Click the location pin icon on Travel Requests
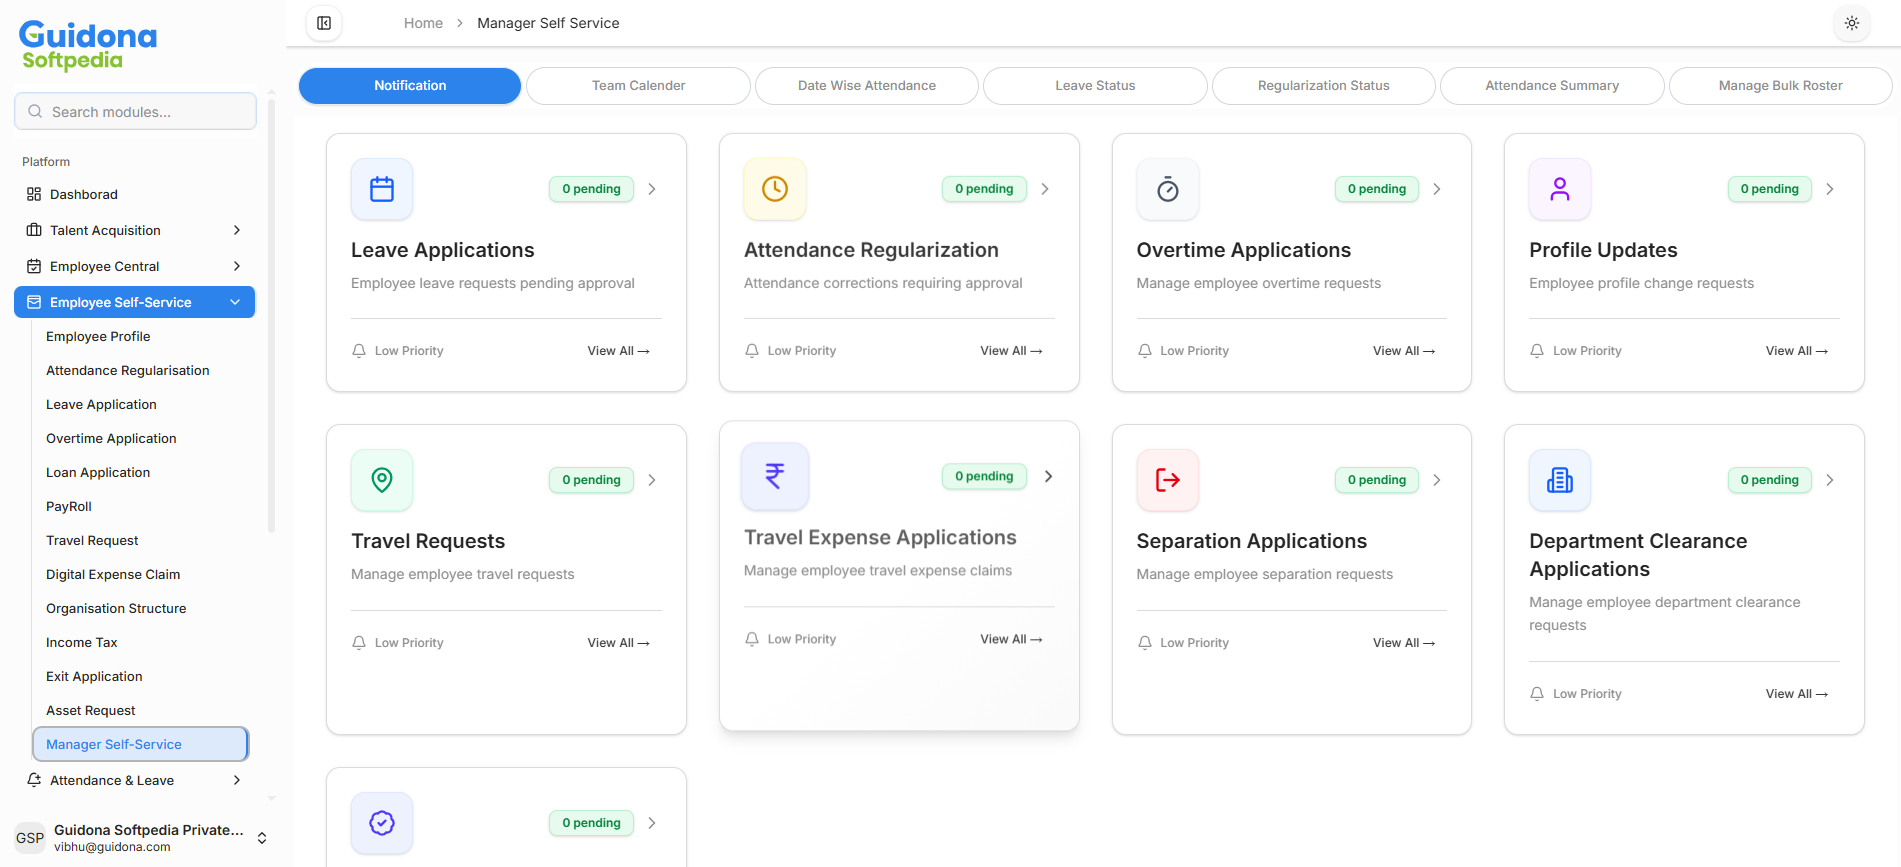 tap(382, 480)
